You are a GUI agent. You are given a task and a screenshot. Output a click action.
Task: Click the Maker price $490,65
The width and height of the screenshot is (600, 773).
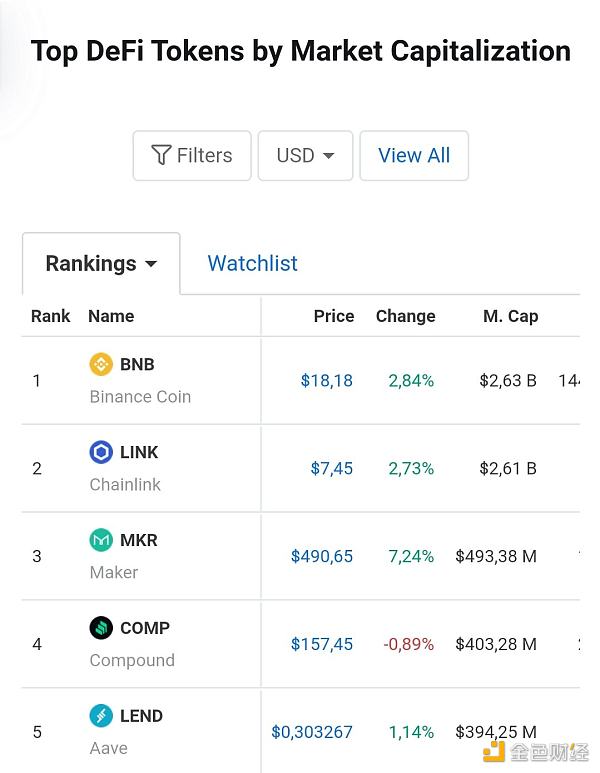coord(322,556)
